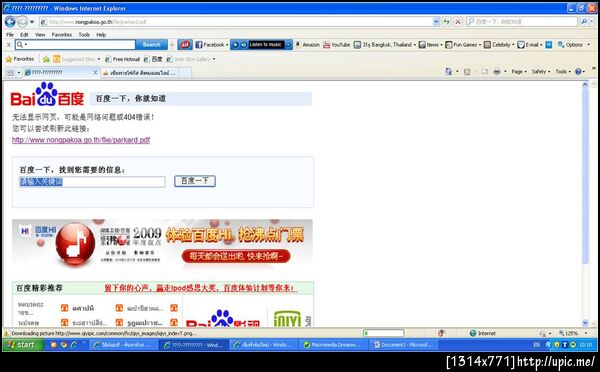Image resolution: width=600 pixels, height=372 pixels.
Task: Open the Bangkok, Thailand weather button
Action: 384,45
